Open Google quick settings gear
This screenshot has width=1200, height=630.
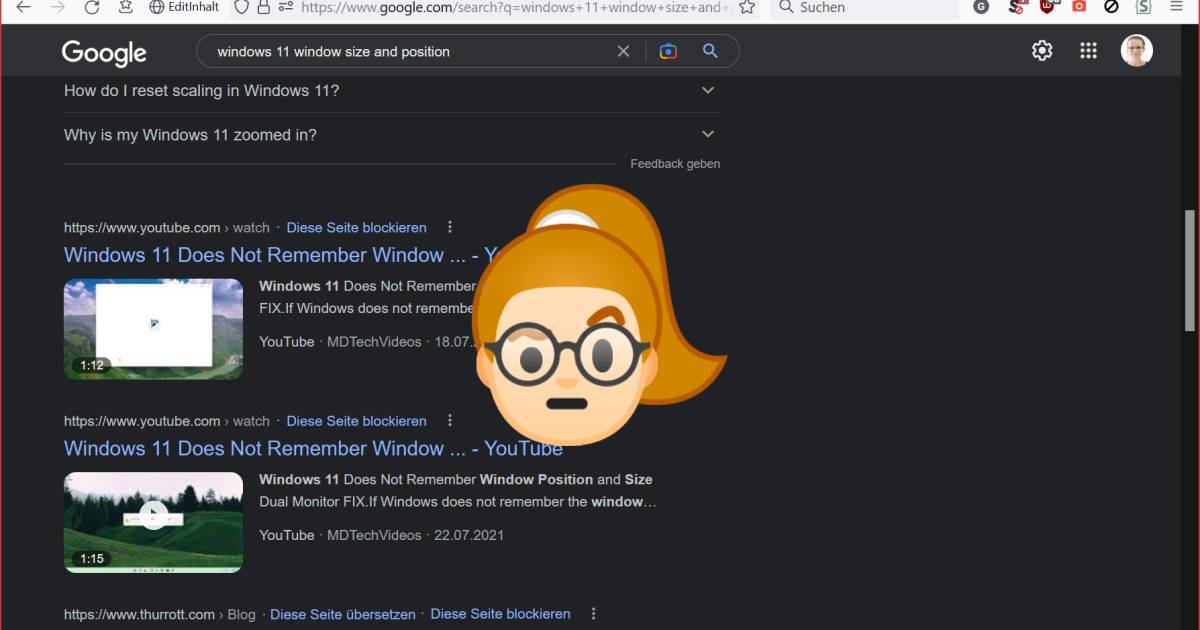[1041, 50]
